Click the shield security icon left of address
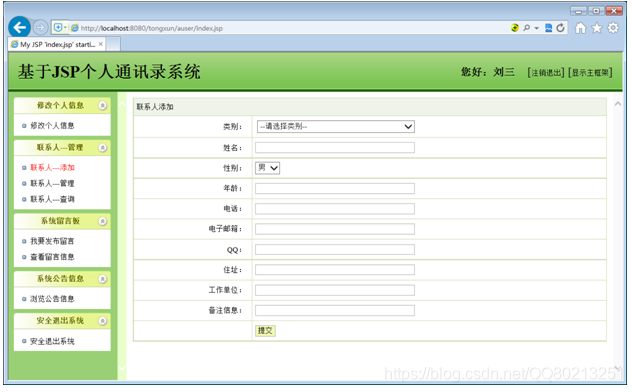The width and height of the screenshot is (632, 392). (x=58, y=28)
